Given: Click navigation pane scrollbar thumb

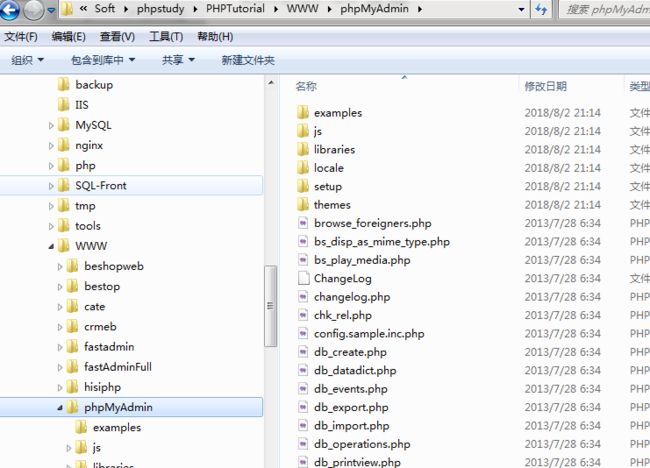Looking at the screenshot, I should [x=270, y=306].
